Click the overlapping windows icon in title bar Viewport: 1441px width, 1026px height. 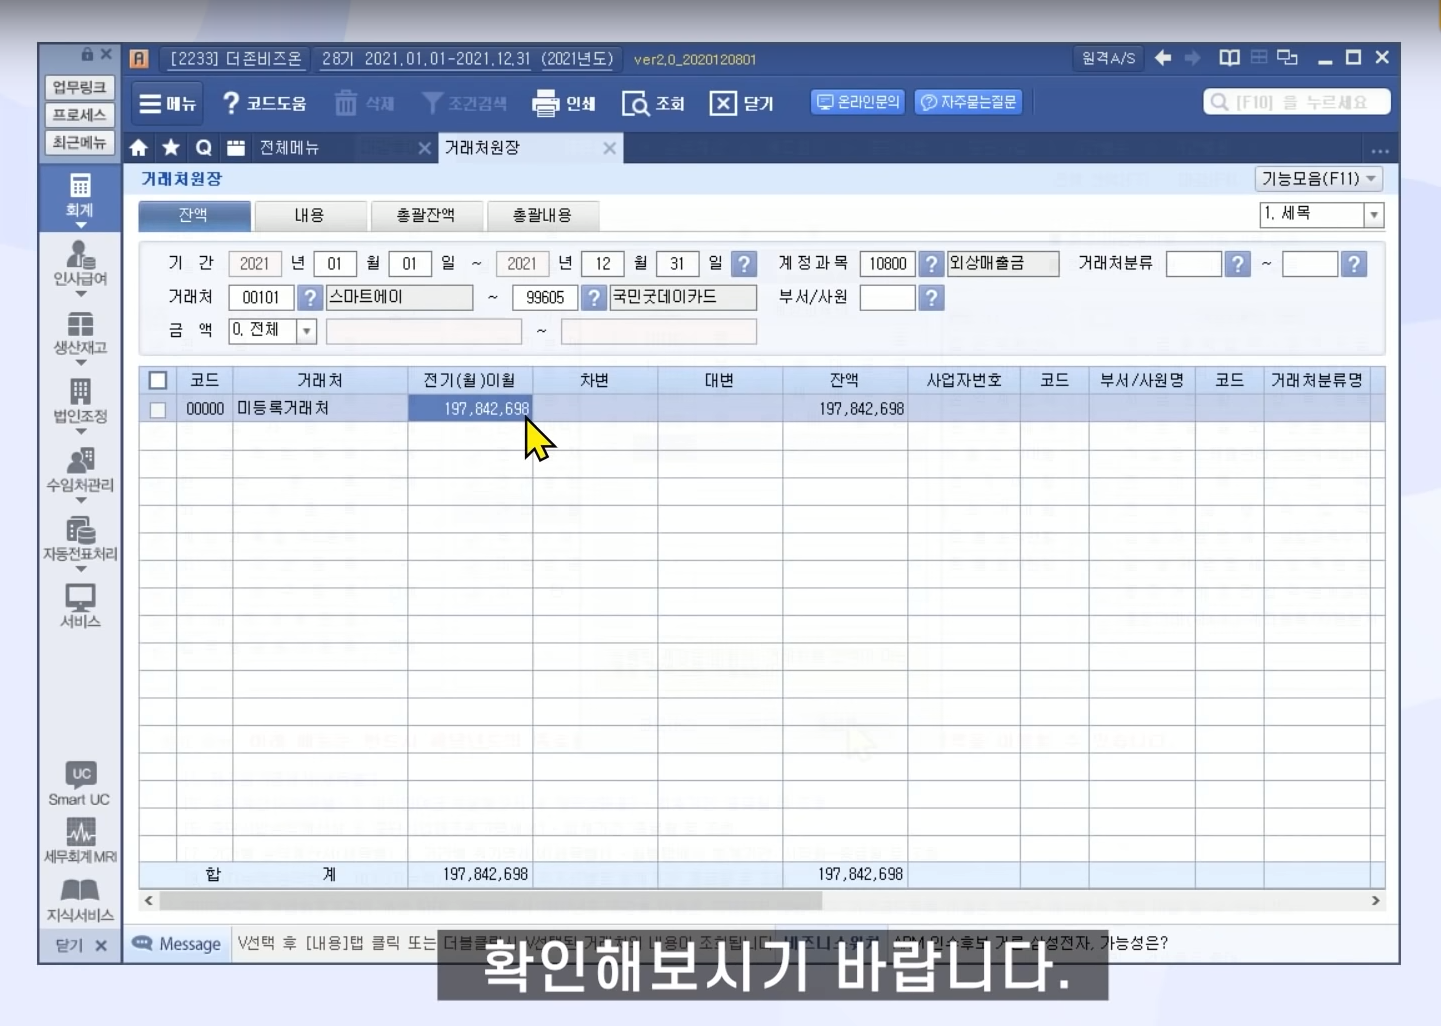(1288, 58)
